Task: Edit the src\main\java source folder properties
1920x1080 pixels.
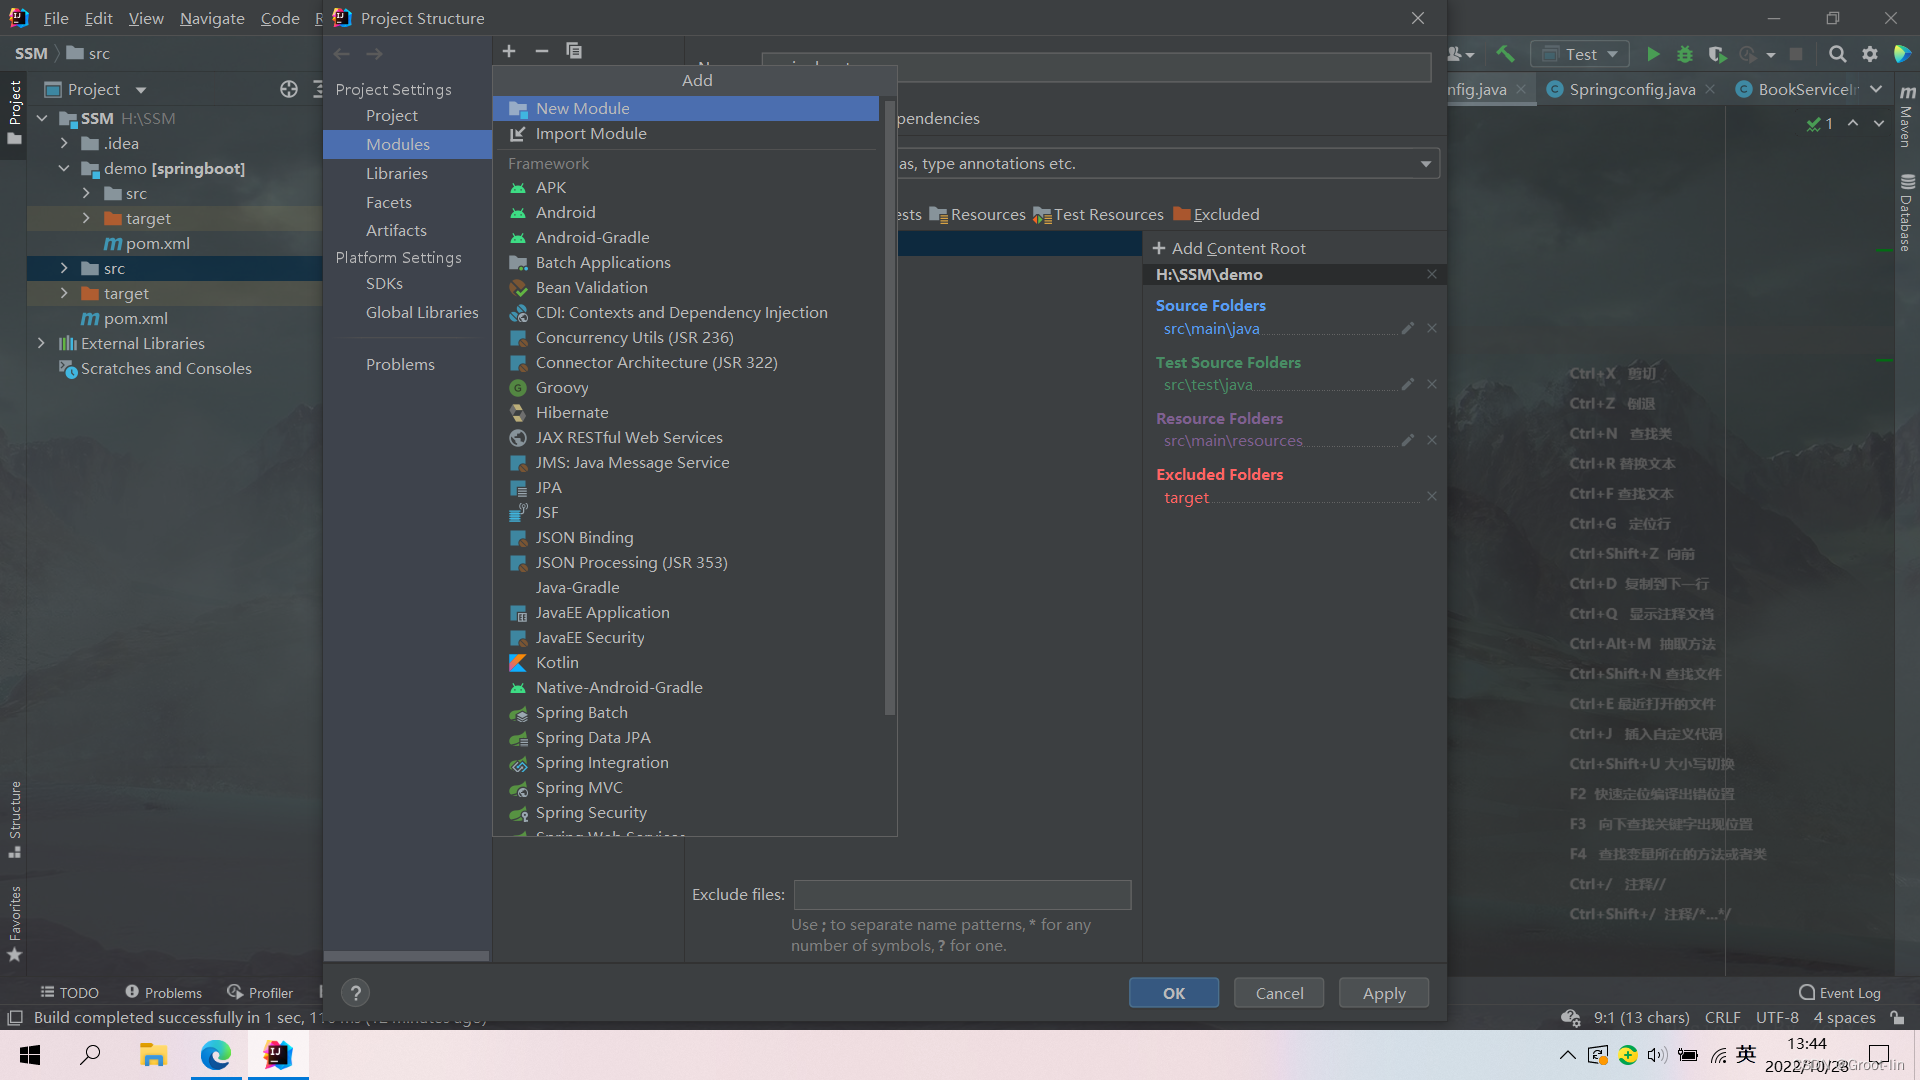Action: [1408, 328]
